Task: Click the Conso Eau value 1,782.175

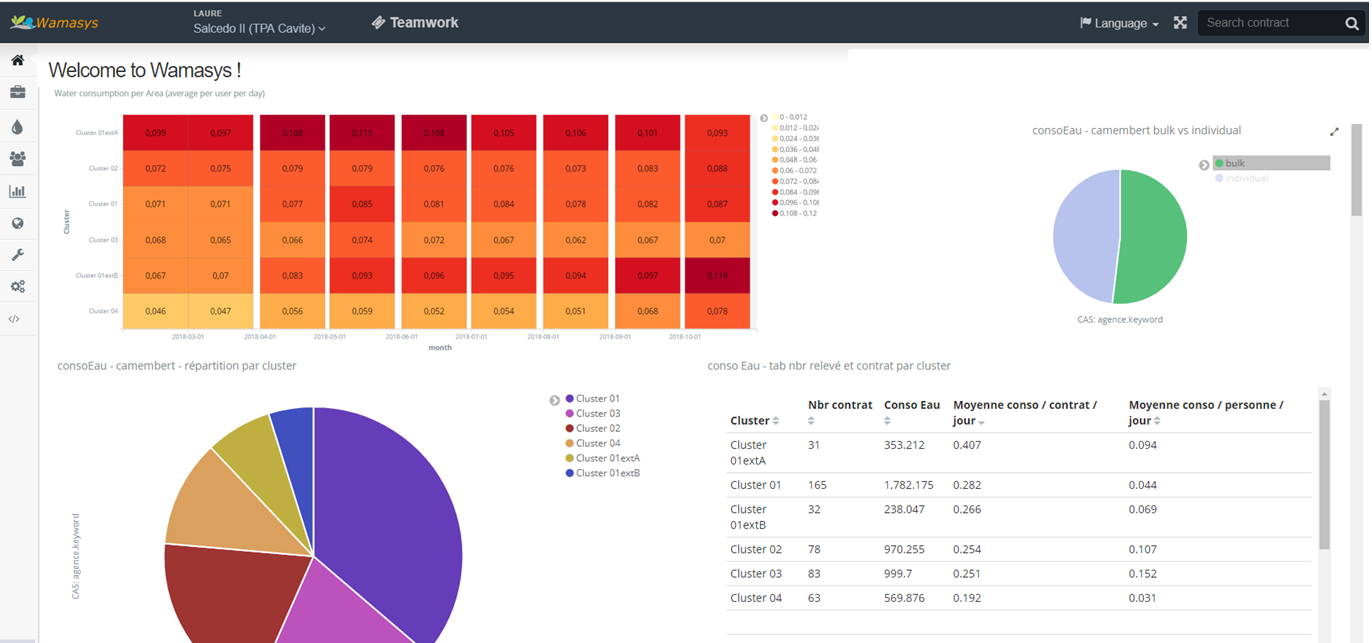Action: tap(908, 485)
